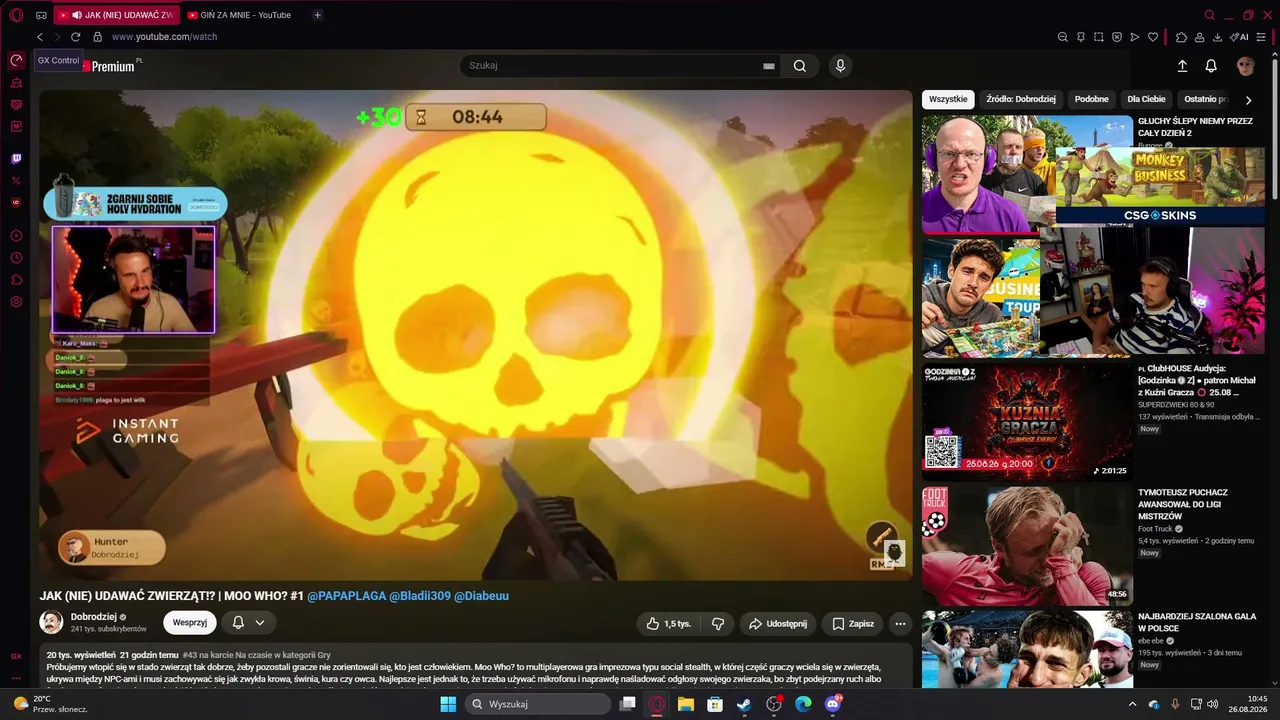The width and height of the screenshot is (1280, 720).
Task: Open Discord from the taskbar
Action: point(833,704)
